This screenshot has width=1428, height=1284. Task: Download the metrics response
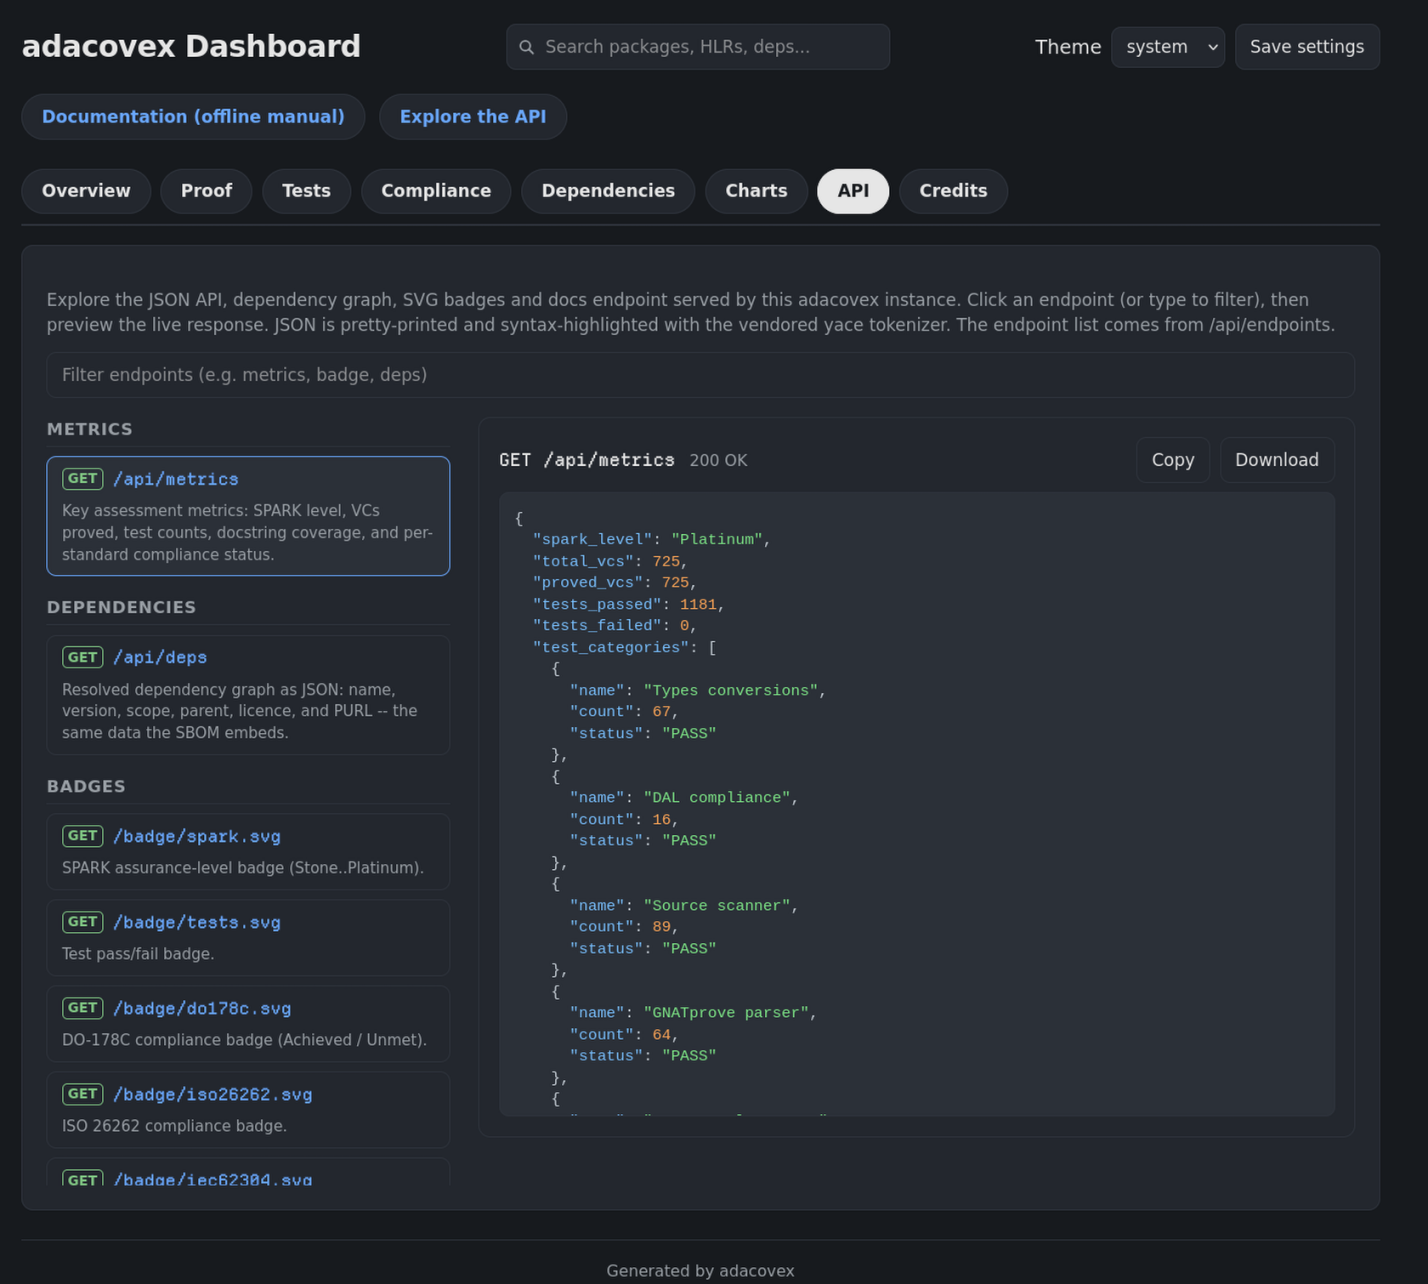(x=1277, y=460)
